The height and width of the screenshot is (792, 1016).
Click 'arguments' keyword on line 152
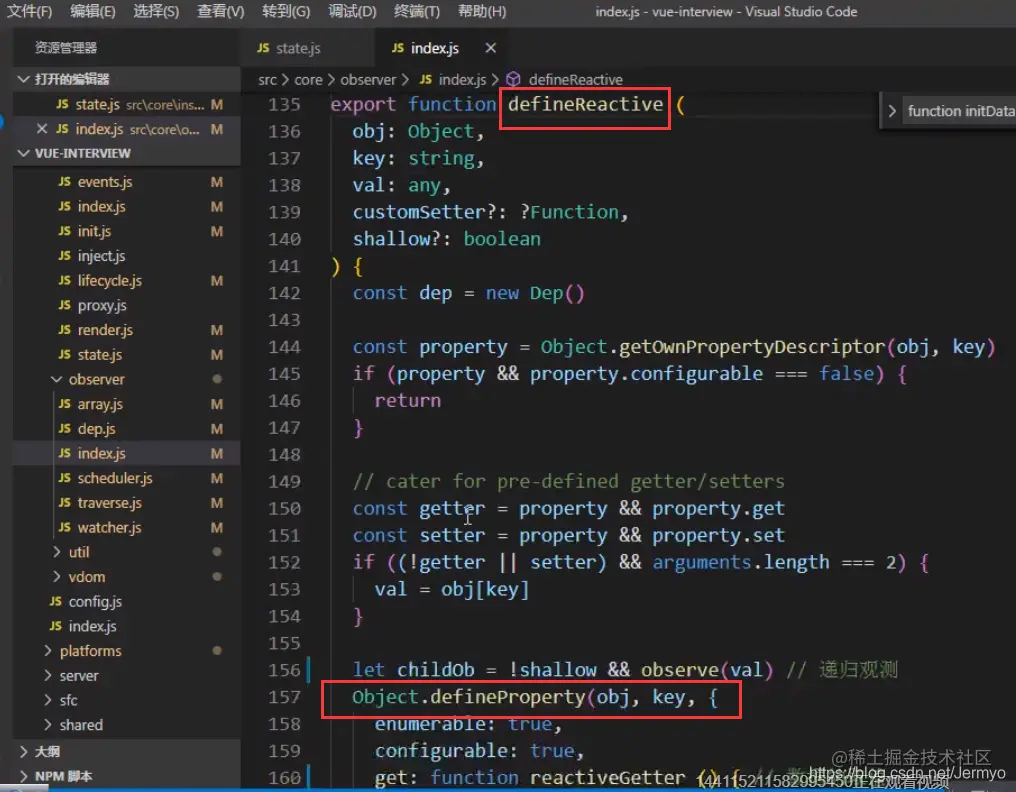(x=702, y=562)
